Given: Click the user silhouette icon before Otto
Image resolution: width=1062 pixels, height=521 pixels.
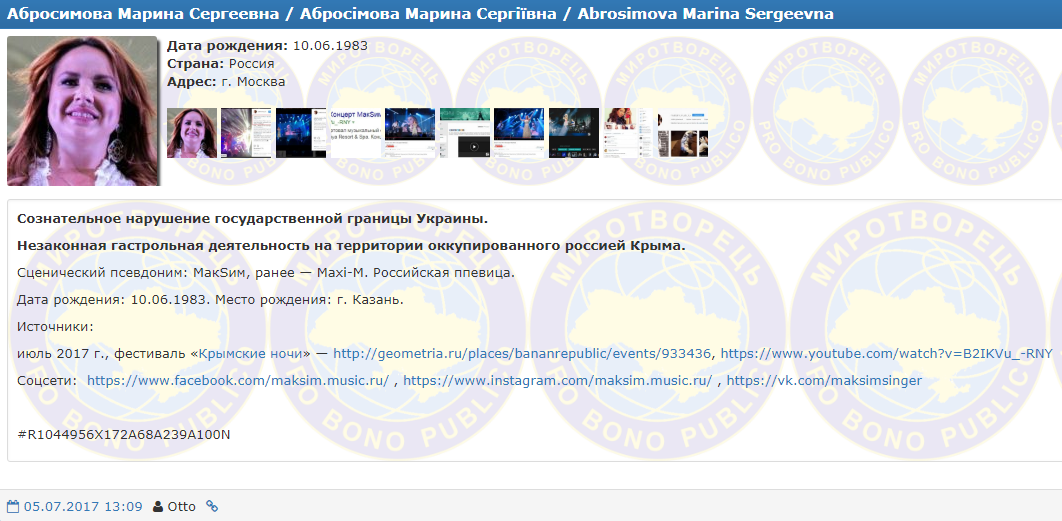Looking at the screenshot, I should pos(158,506).
